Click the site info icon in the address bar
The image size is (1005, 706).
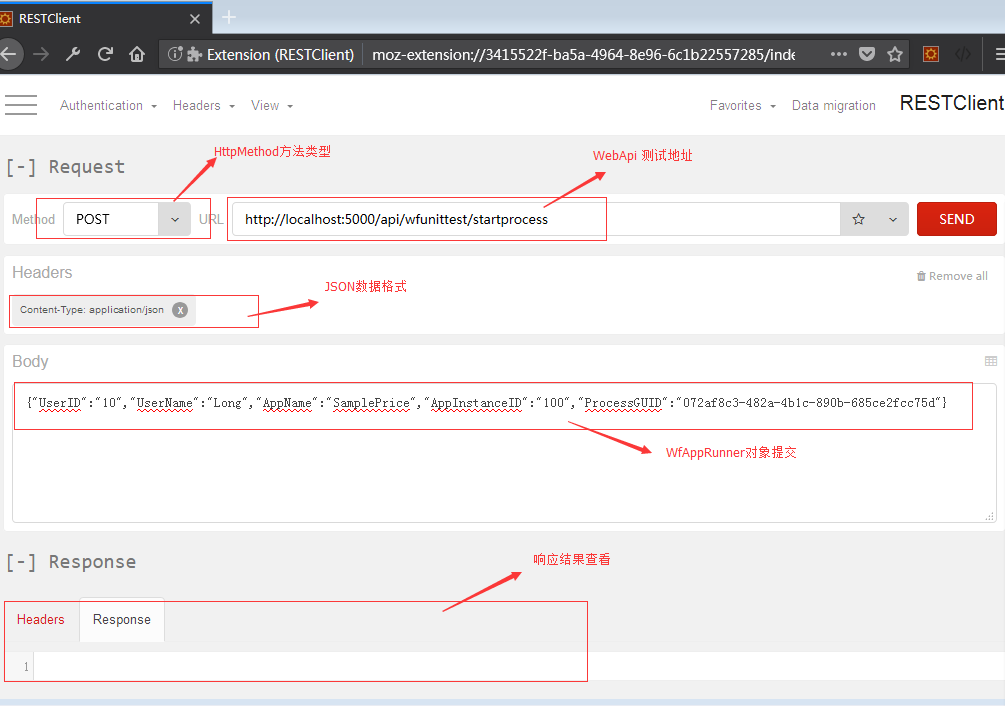(175, 54)
